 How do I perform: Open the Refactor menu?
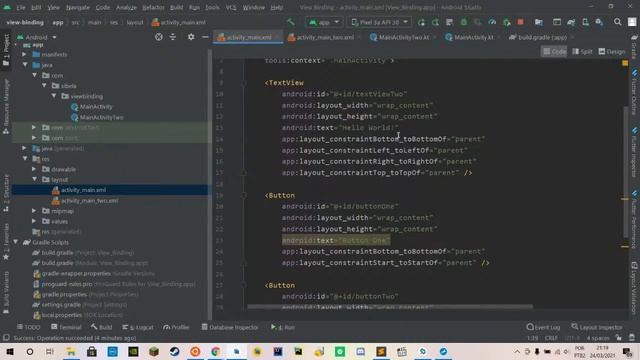(153, 7)
